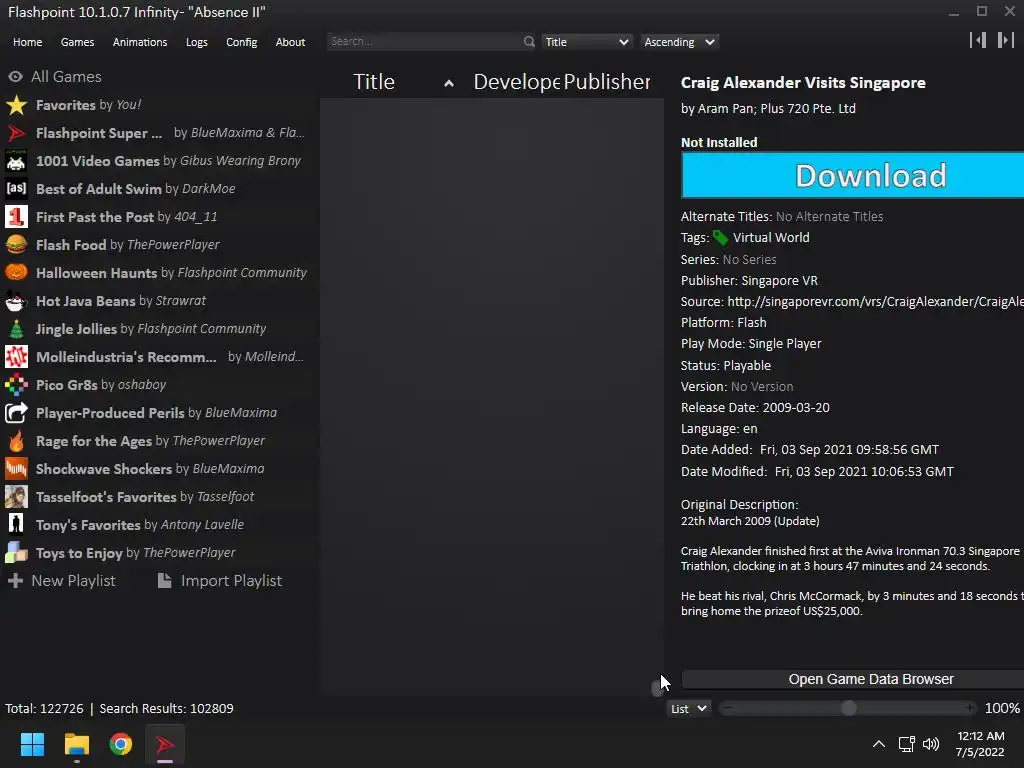Click the Best of Adult Swim [as] icon
1024x768 pixels.
(16, 189)
